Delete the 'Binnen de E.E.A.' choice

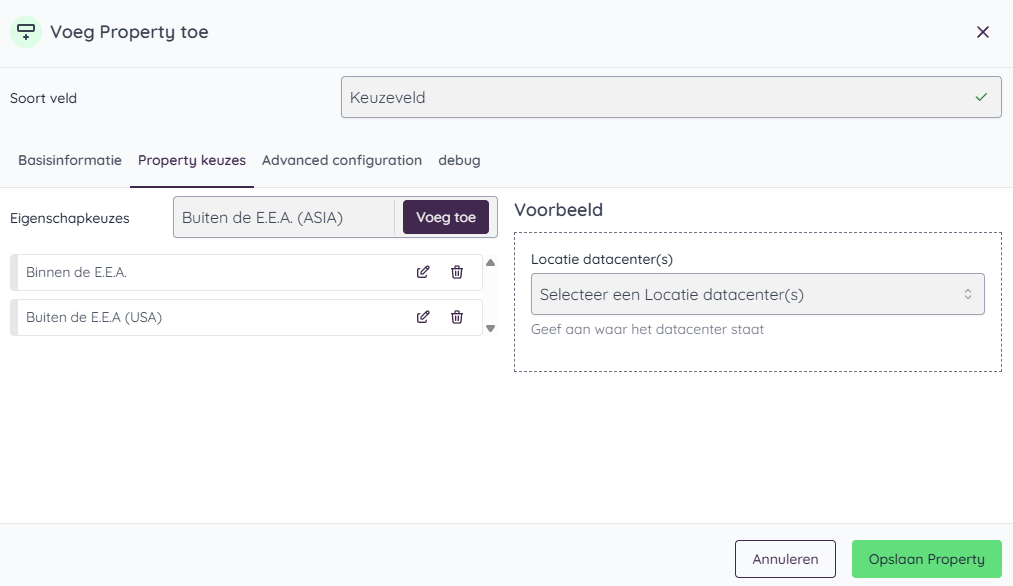click(x=457, y=272)
